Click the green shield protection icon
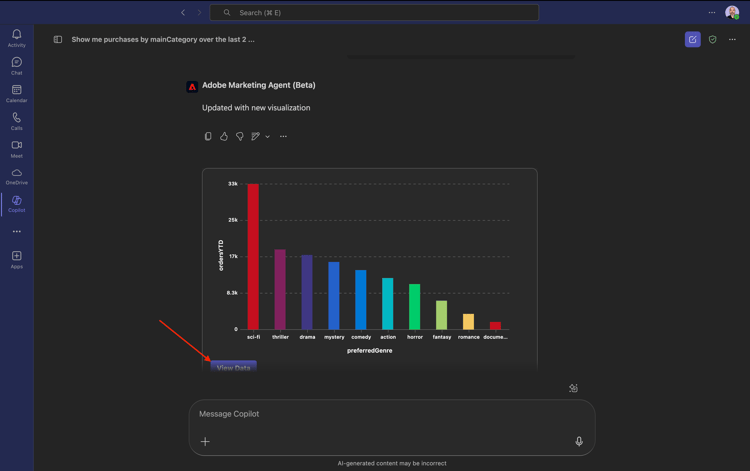 tap(713, 39)
